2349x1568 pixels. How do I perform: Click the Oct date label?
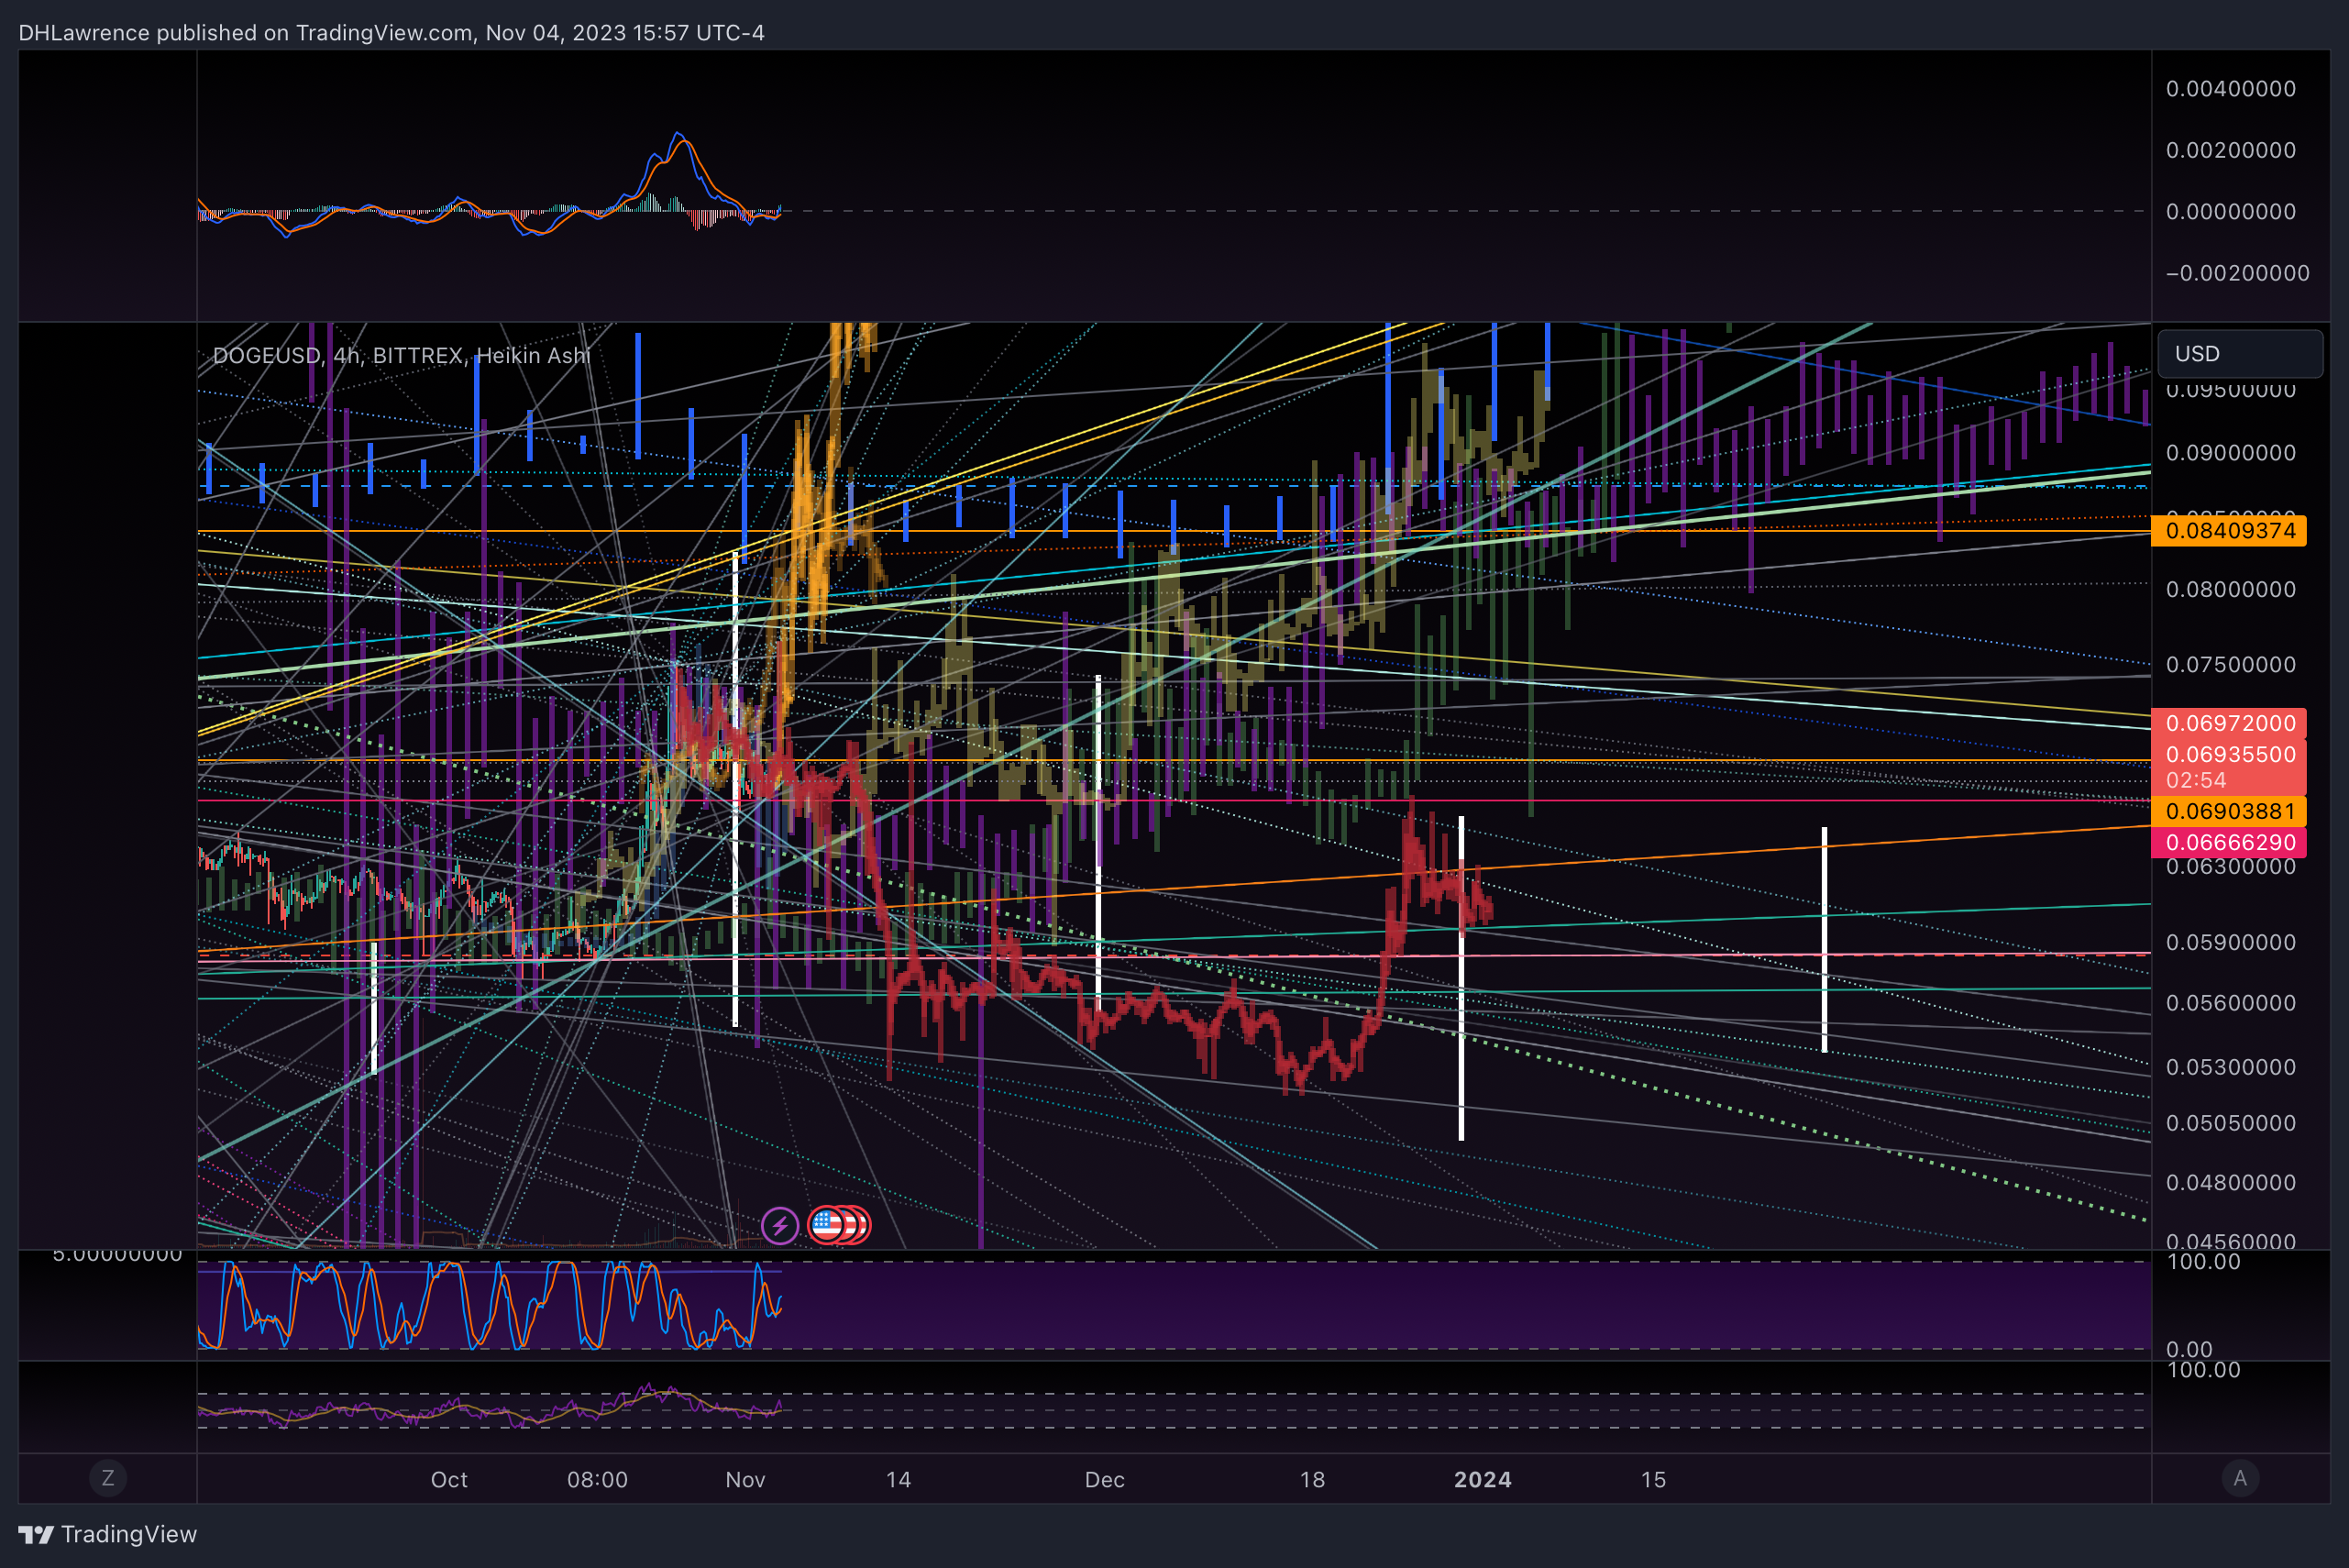449,1480
